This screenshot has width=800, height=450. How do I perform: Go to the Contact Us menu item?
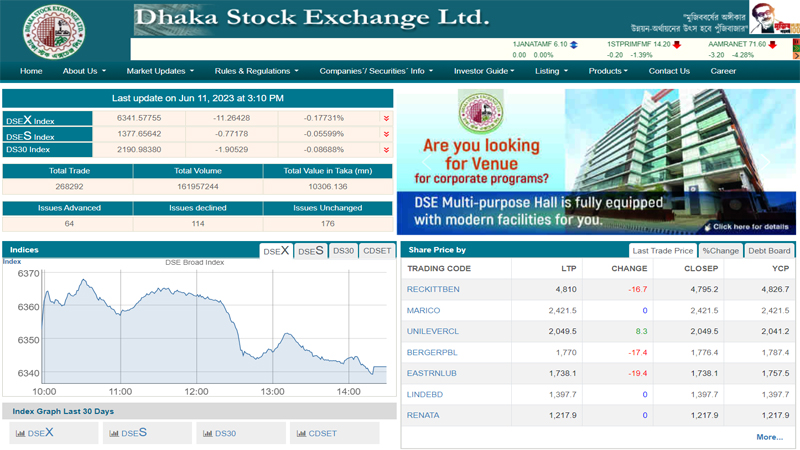tap(669, 71)
